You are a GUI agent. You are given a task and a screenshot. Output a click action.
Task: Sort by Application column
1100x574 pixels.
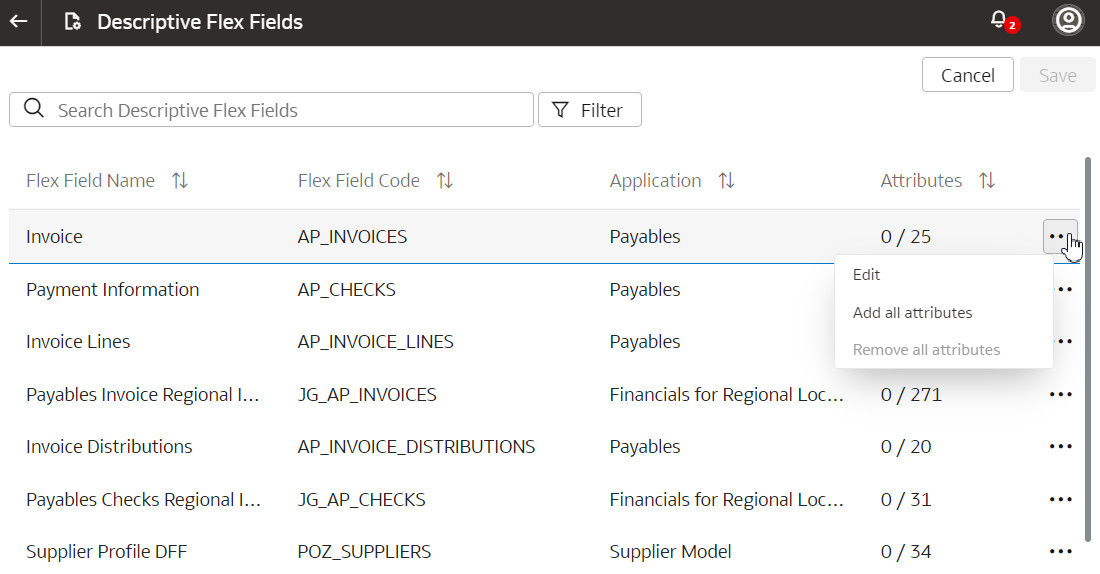(726, 181)
